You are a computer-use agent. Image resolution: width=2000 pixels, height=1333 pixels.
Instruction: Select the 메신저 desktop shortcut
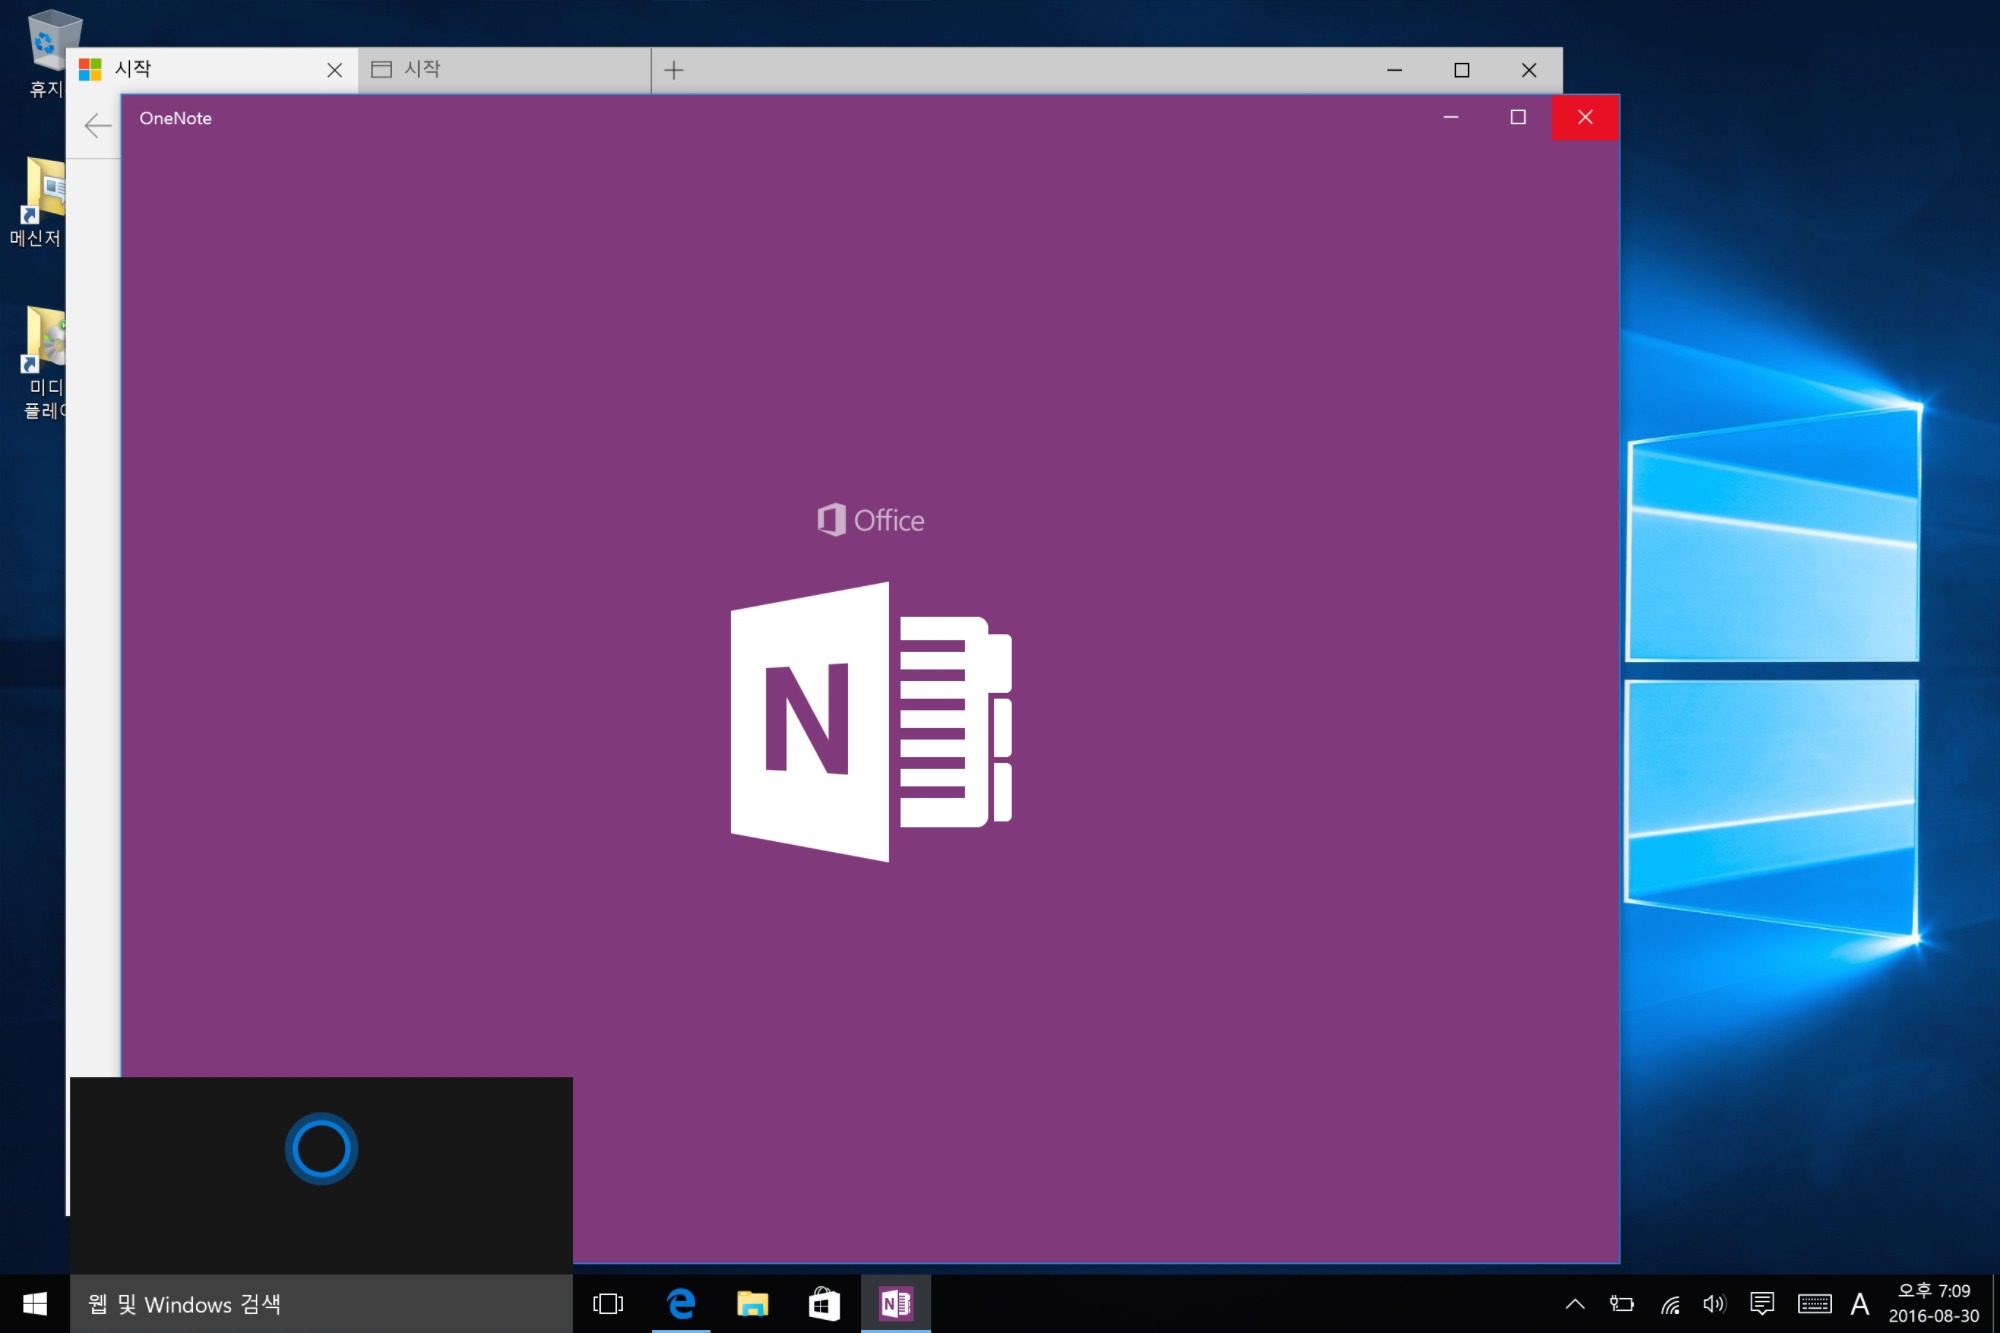coord(40,202)
